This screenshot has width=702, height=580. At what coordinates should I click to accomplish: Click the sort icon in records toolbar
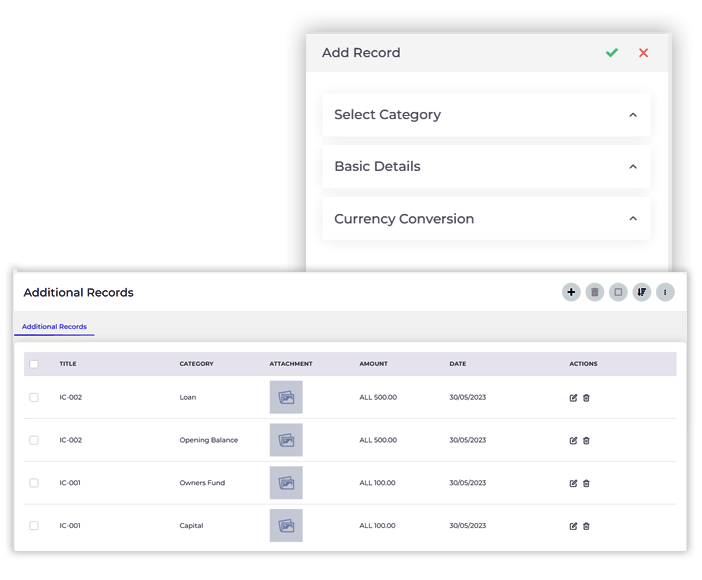click(x=642, y=292)
